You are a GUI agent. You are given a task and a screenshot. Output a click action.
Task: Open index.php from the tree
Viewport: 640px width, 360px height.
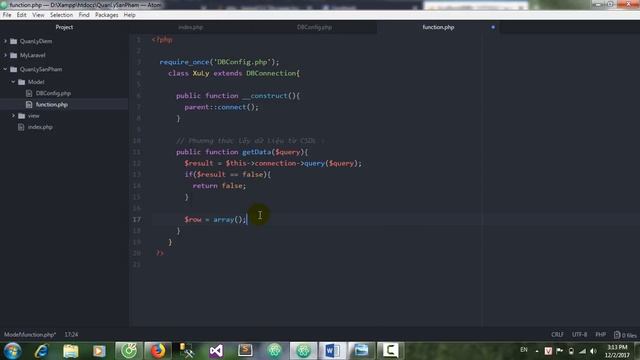click(40, 127)
